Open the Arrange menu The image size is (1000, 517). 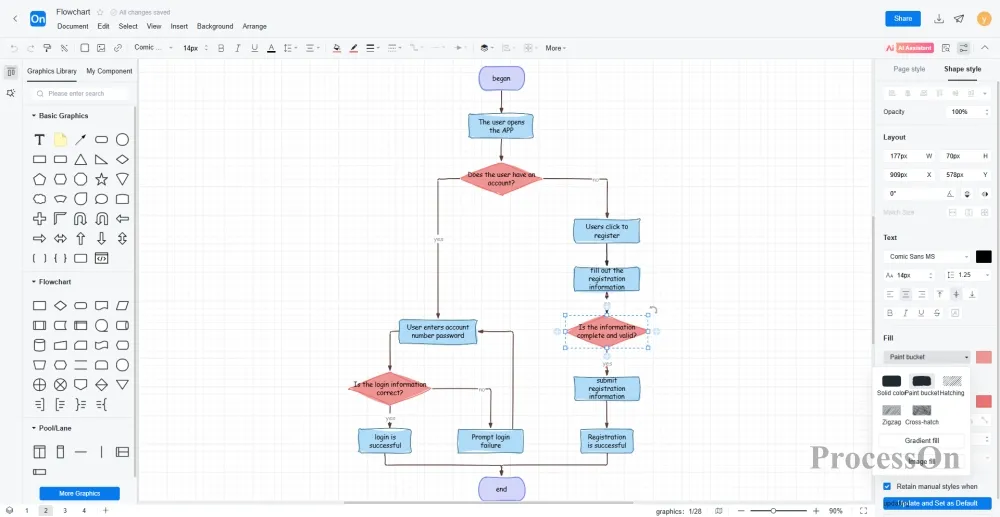[x=254, y=26]
